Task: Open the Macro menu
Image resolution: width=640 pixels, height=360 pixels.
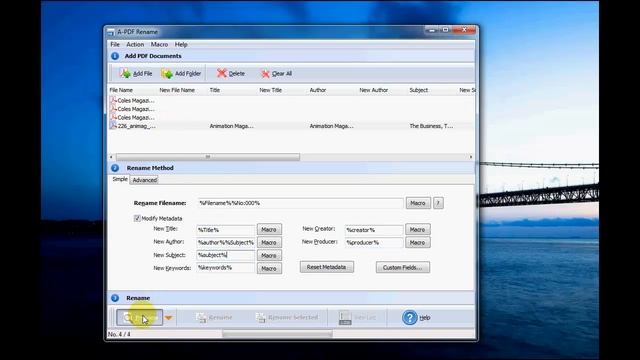Action: pyautogui.click(x=159, y=44)
